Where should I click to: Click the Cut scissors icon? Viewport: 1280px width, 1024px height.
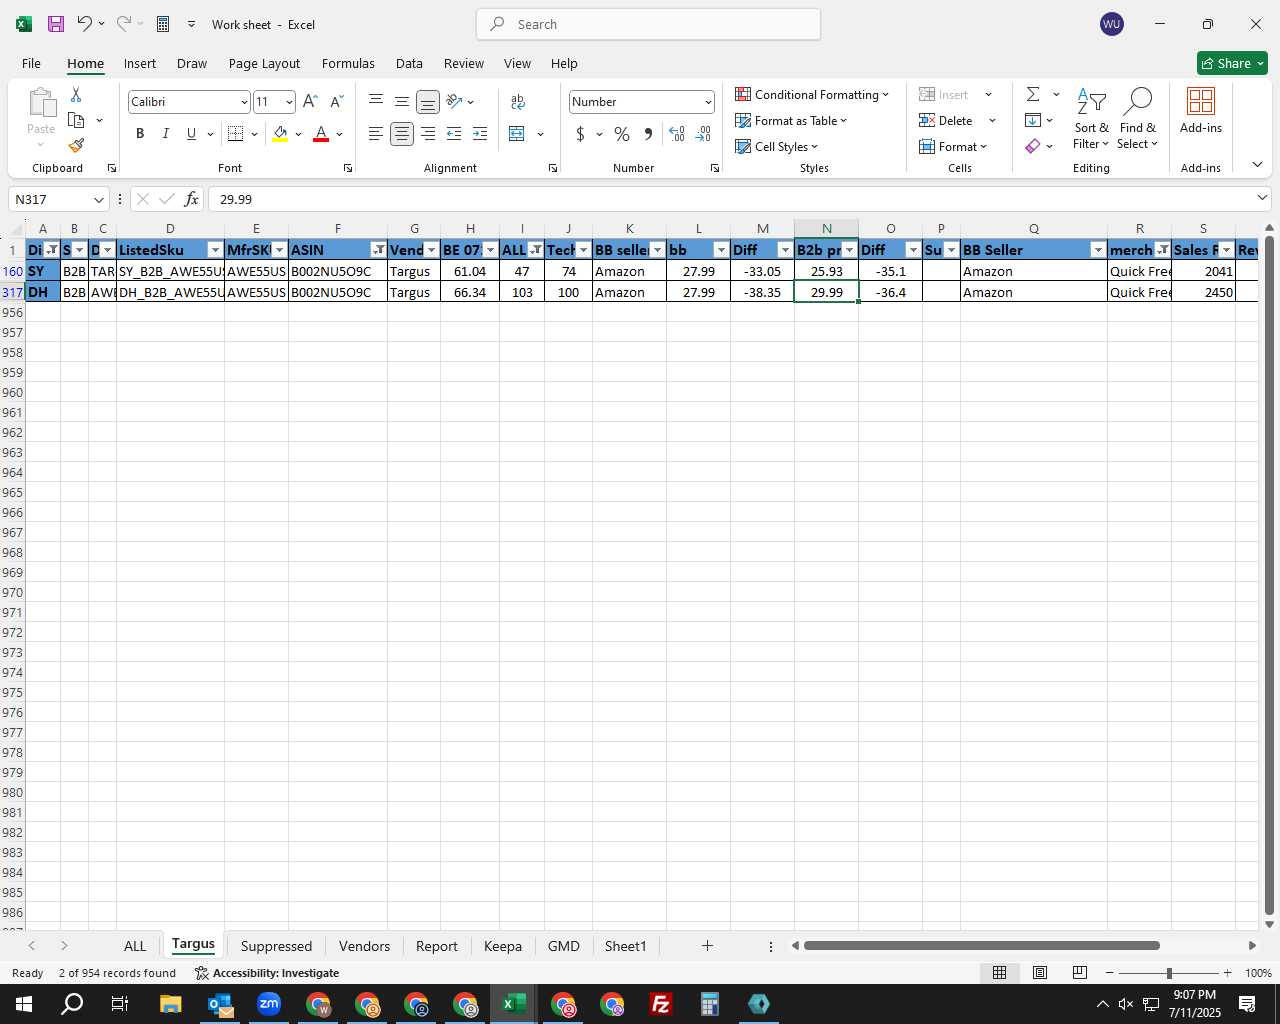pos(76,94)
